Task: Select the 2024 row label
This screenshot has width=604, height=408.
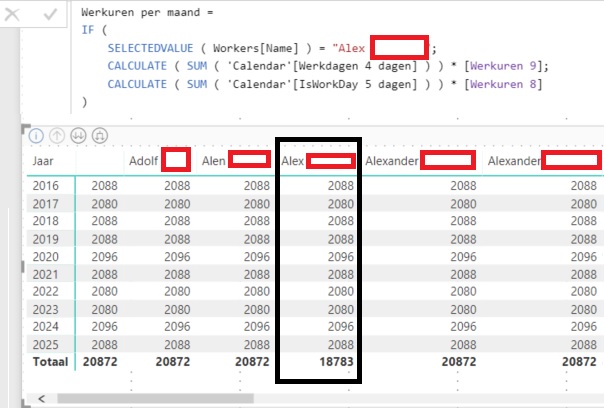Action: click(45, 327)
